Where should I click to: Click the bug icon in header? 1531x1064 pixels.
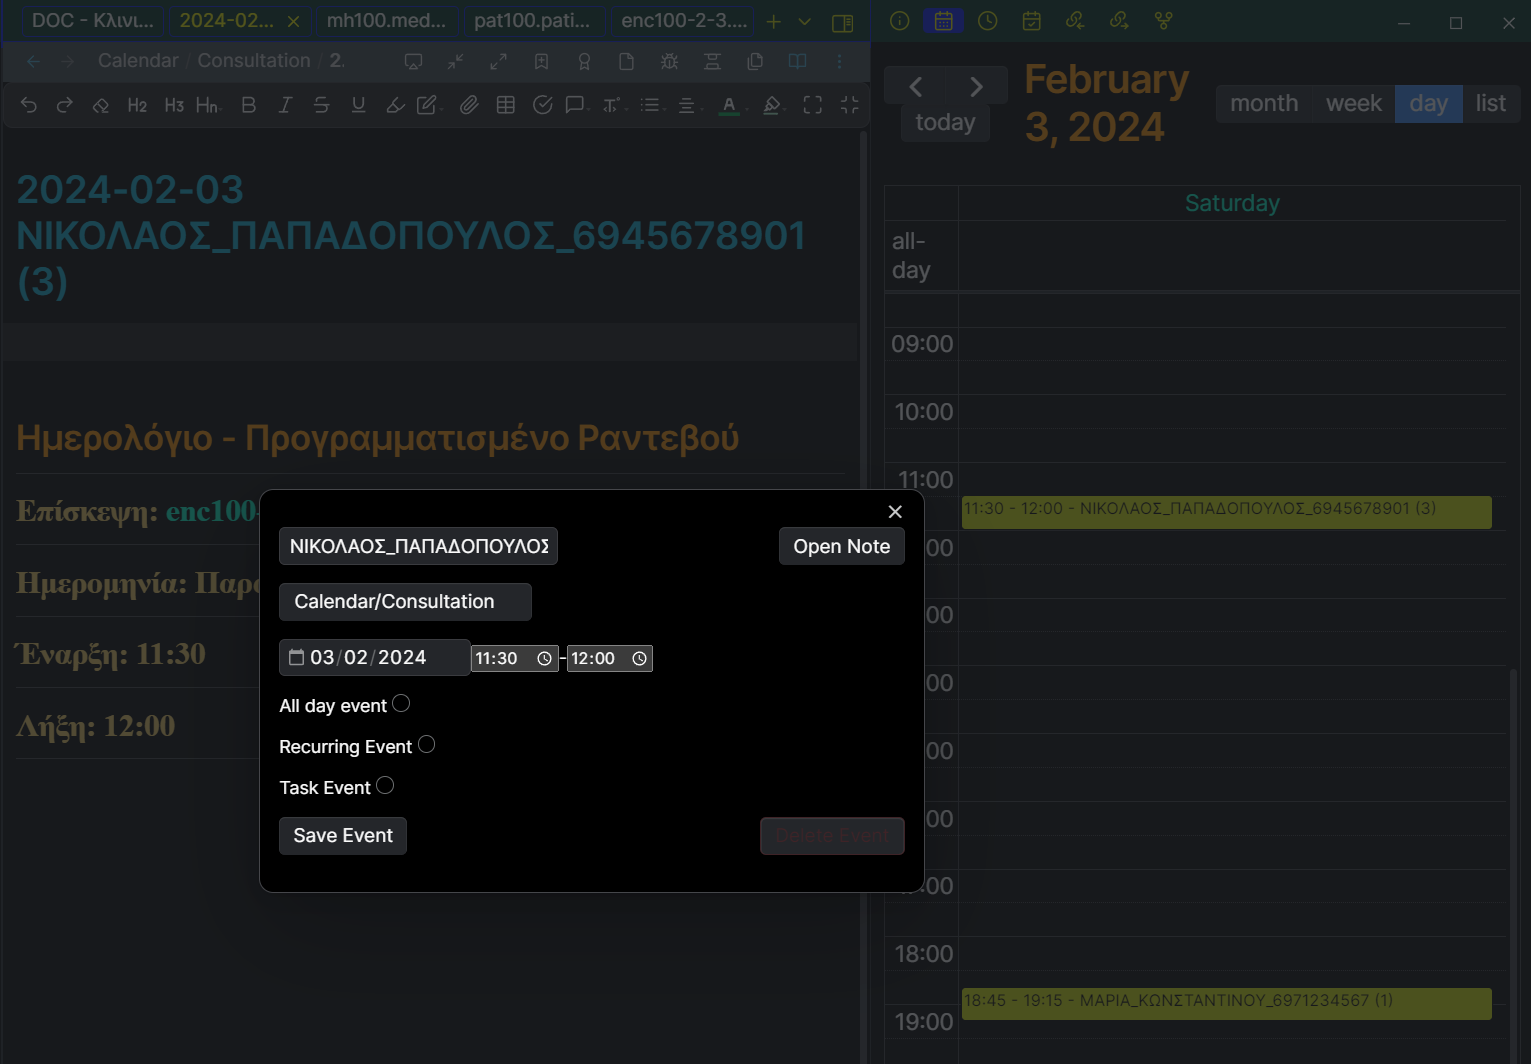pyautogui.click(x=669, y=62)
